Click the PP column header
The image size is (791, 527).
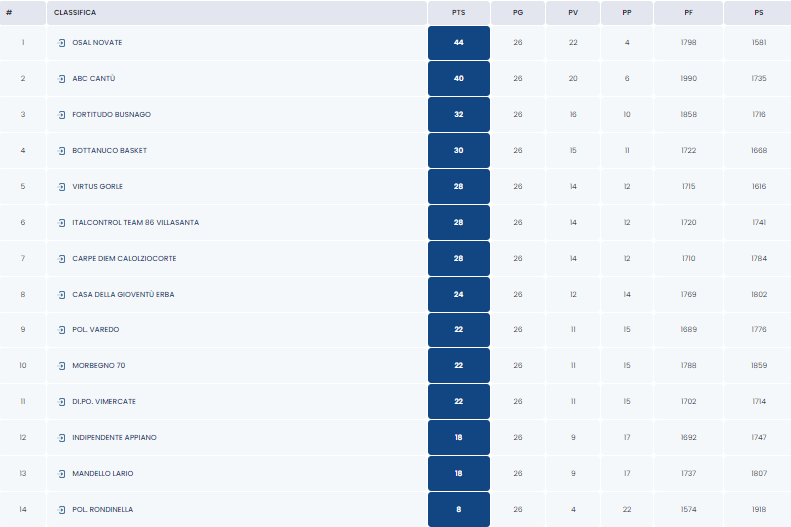pyautogui.click(x=627, y=13)
